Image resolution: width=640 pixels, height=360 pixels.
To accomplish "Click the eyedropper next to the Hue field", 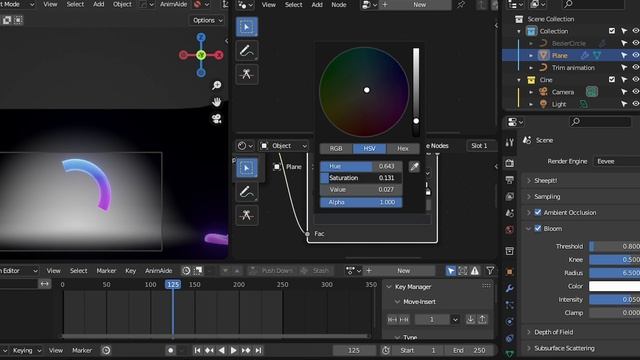I will [414, 166].
